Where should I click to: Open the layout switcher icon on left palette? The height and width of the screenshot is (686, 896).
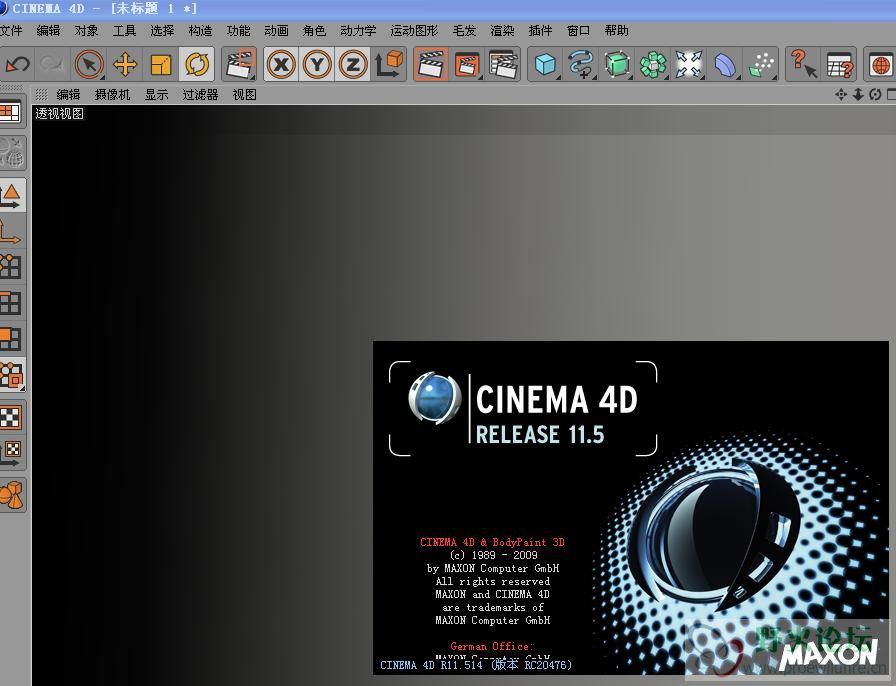coord(11,112)
